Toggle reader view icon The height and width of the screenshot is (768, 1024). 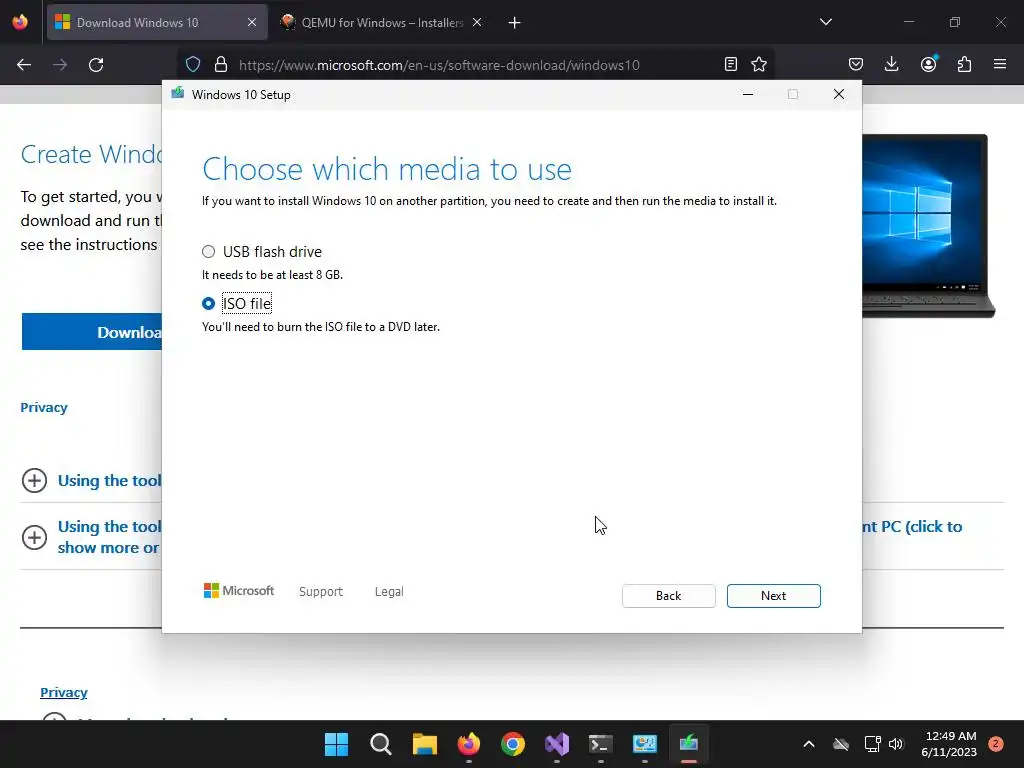pos(731,64)
